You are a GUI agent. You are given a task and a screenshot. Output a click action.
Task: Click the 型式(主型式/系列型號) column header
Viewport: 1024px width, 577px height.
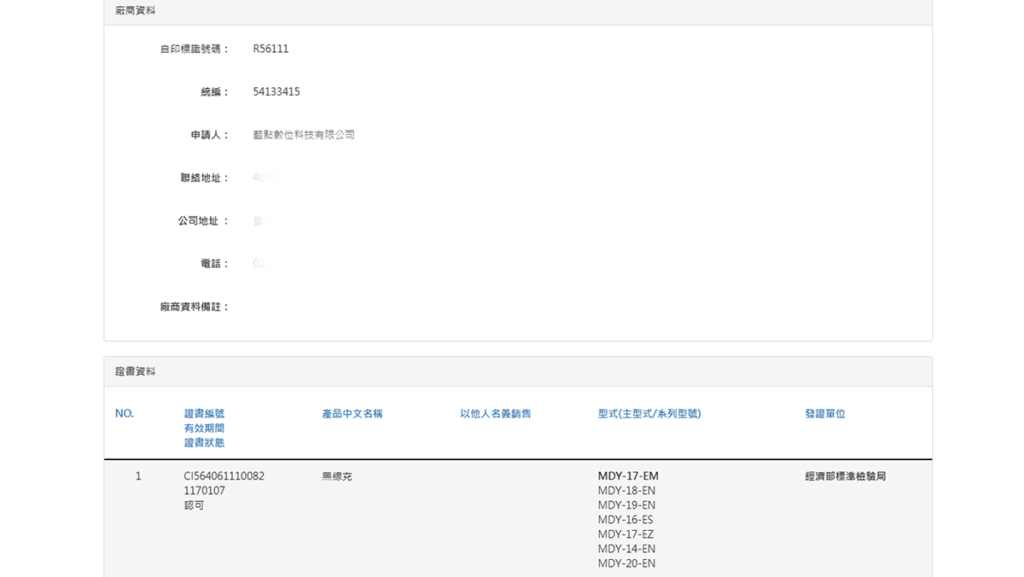pyautogui.click(x=649, y=414)
